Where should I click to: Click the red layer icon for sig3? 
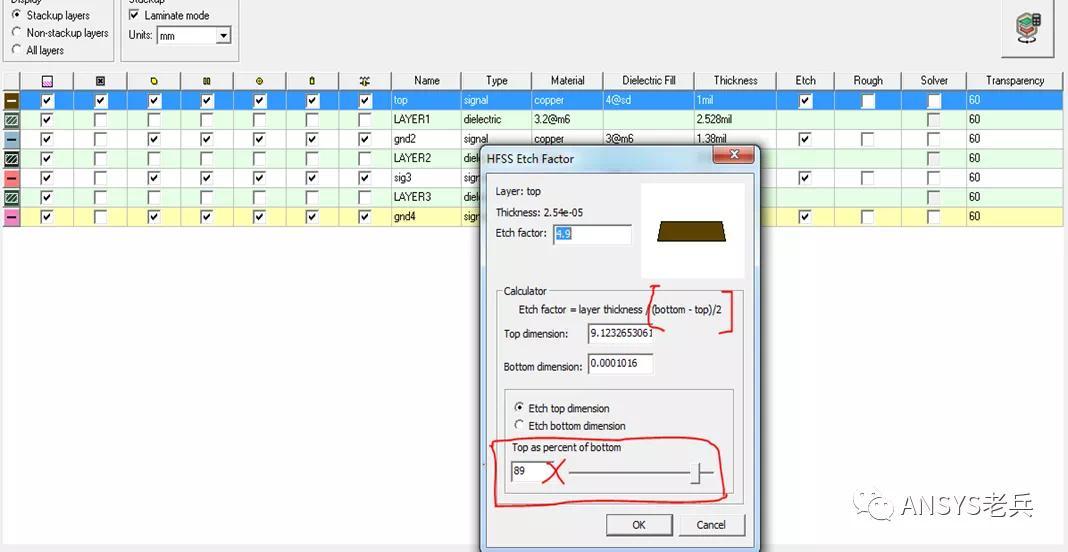[x=12, y=178]
